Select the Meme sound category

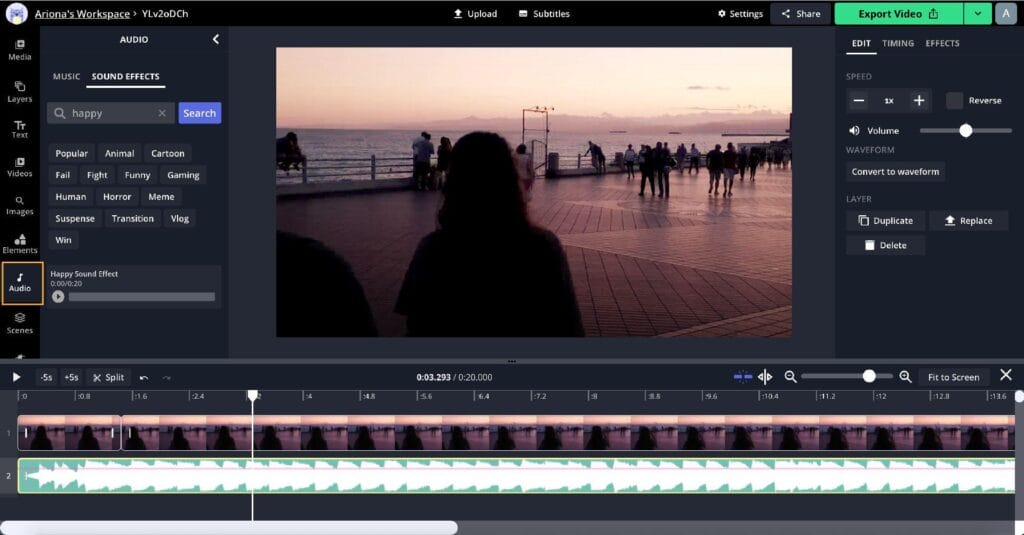tap(161, 197)
